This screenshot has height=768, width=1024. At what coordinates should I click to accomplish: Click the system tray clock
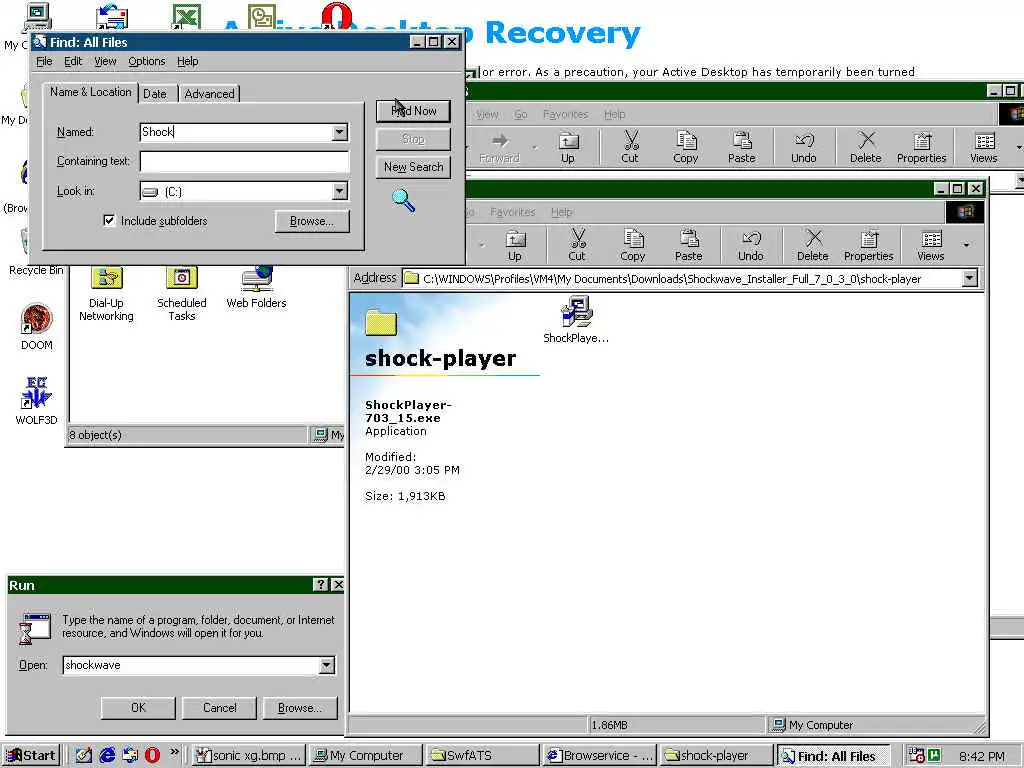[982, 756]
